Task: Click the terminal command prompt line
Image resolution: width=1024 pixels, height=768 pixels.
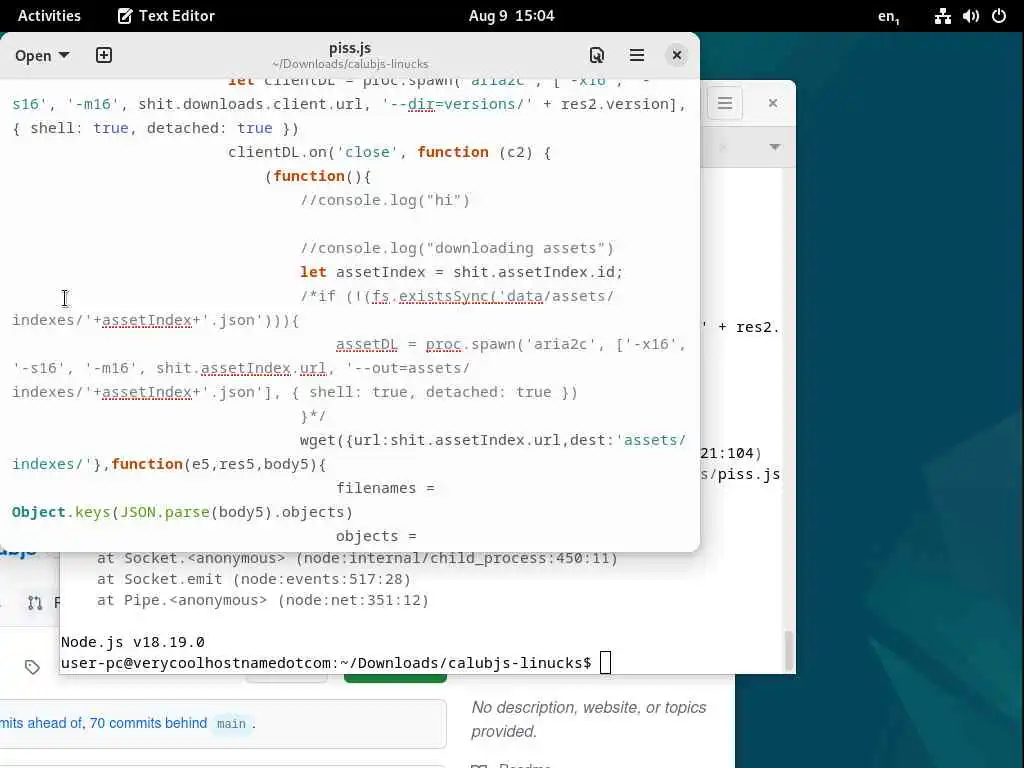Action: 336,663
